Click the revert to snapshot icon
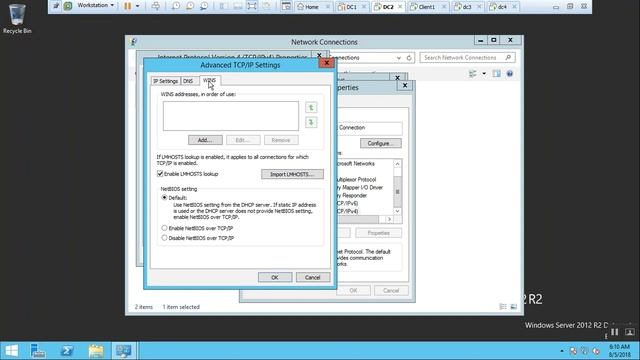The image size is (640, 360). click(x=190, y=6)
